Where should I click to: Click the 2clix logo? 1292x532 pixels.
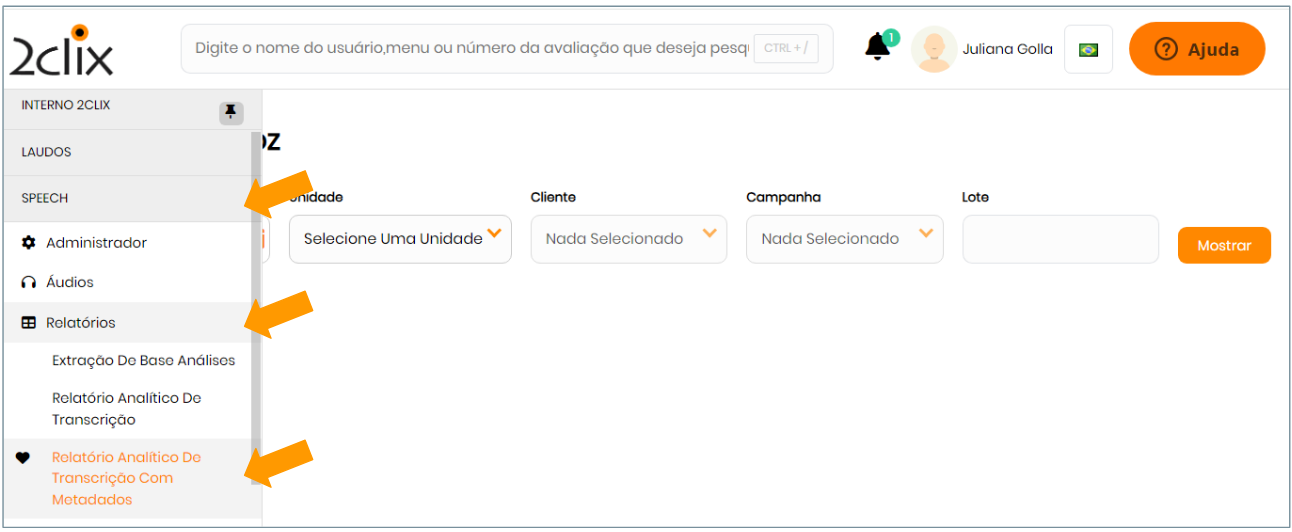62,50
